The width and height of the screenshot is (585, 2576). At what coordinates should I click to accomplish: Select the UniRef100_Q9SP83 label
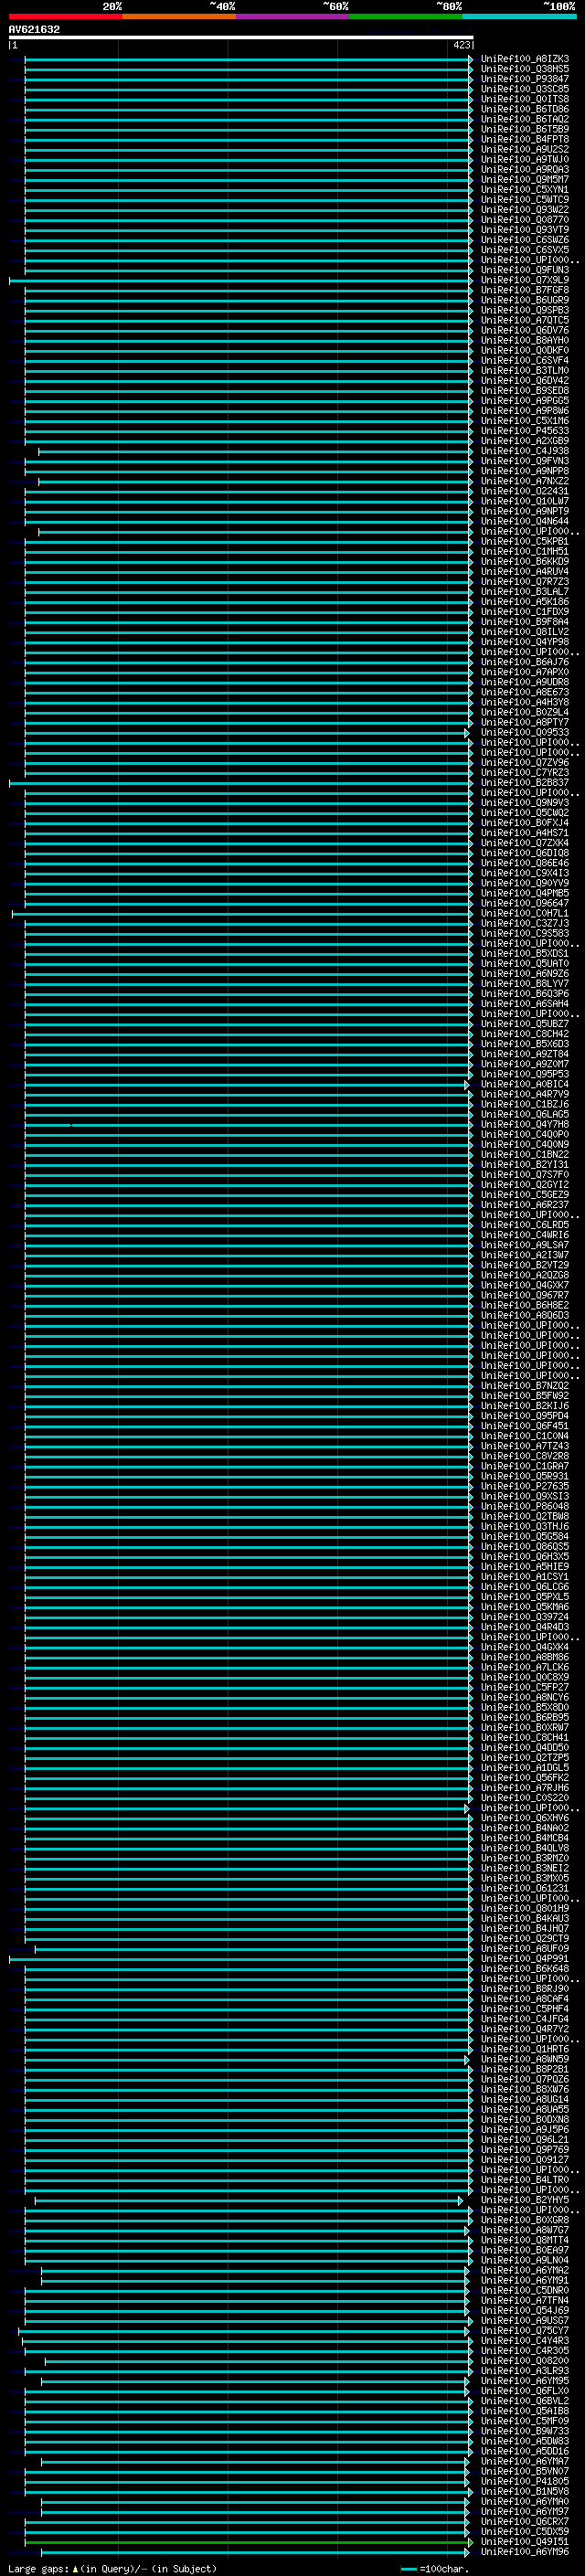(x=525, y=310)
